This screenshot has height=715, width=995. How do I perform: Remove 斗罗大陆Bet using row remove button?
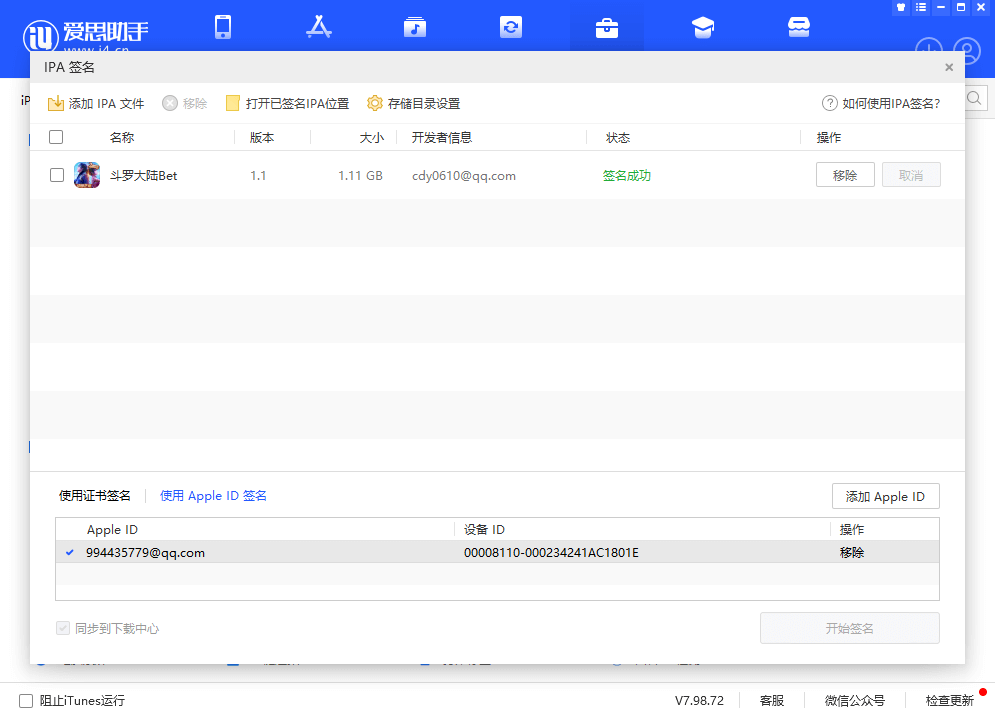(x=845, y=175)
